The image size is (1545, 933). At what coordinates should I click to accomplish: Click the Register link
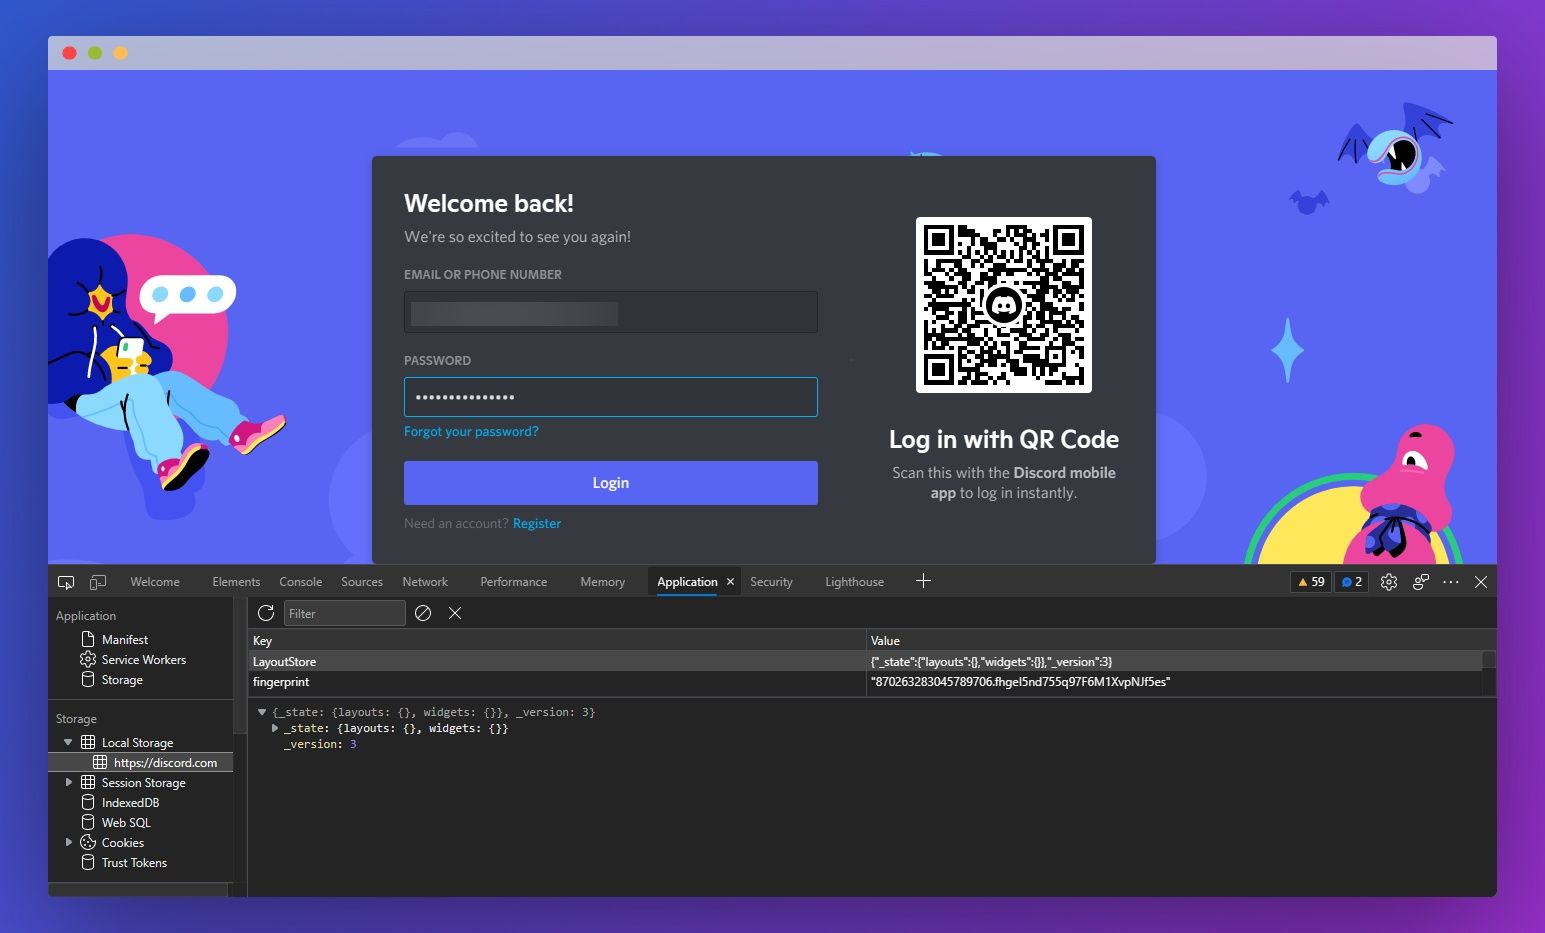pyautogui.click(x=537, y=523)
